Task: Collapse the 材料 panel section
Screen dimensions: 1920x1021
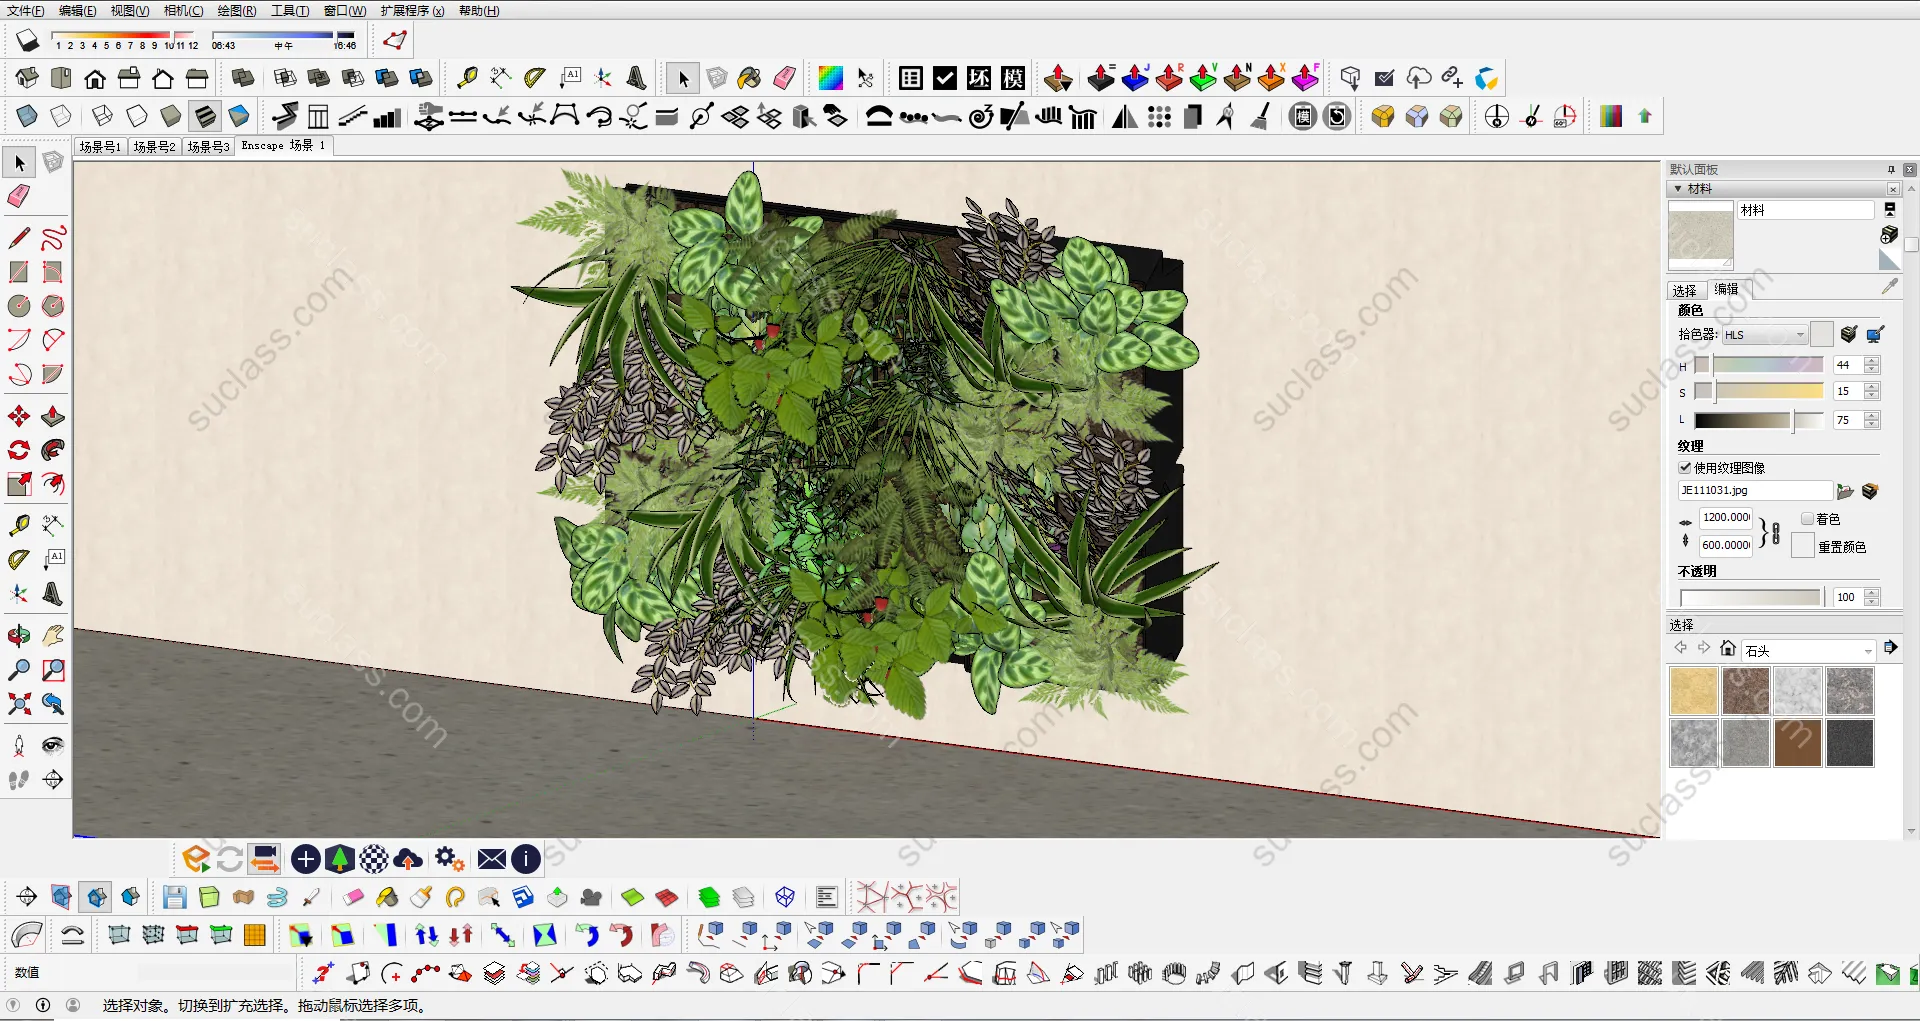Action: [1678, 189]
